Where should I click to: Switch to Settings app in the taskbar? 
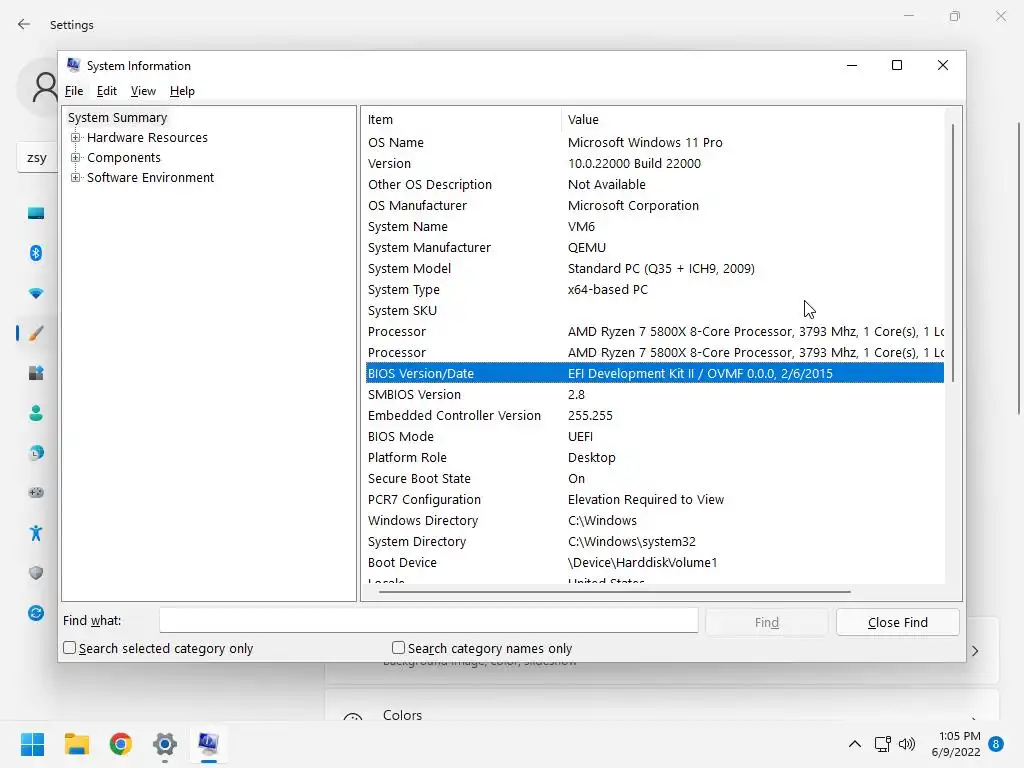pos(165,744)
